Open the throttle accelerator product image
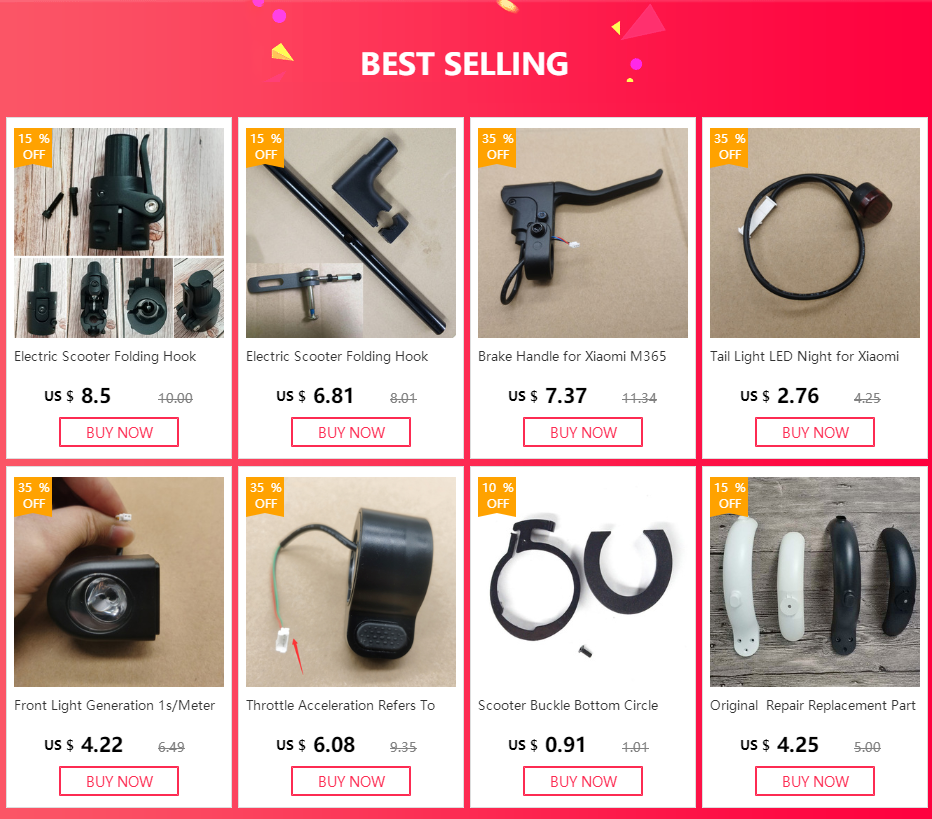The height and width of the screenshot is (819, 932). [x=351, y=582]
